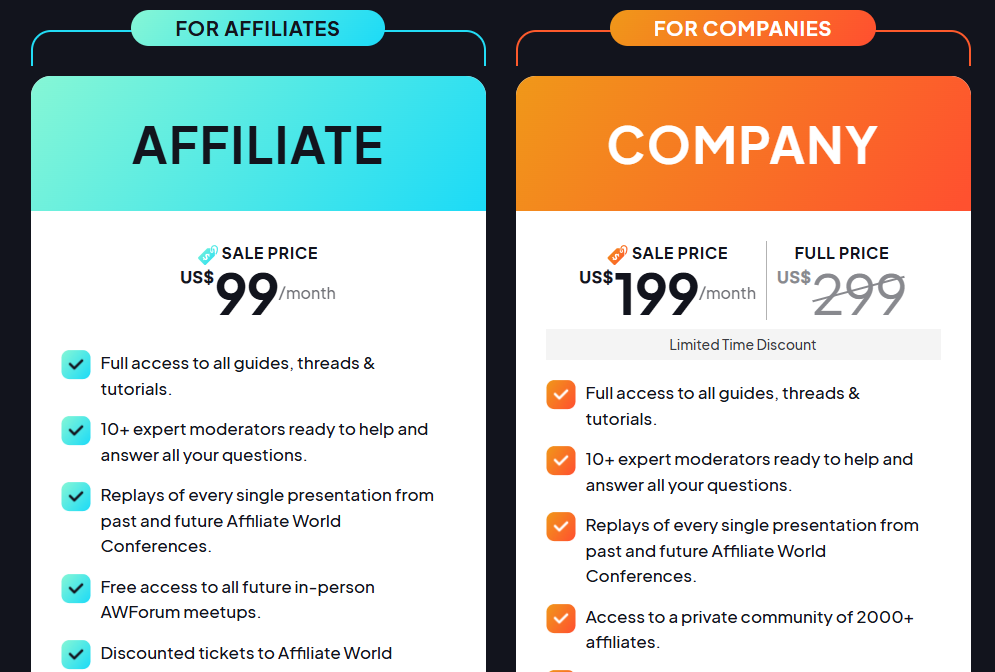Click the COMPANY plan header banner

743,143
